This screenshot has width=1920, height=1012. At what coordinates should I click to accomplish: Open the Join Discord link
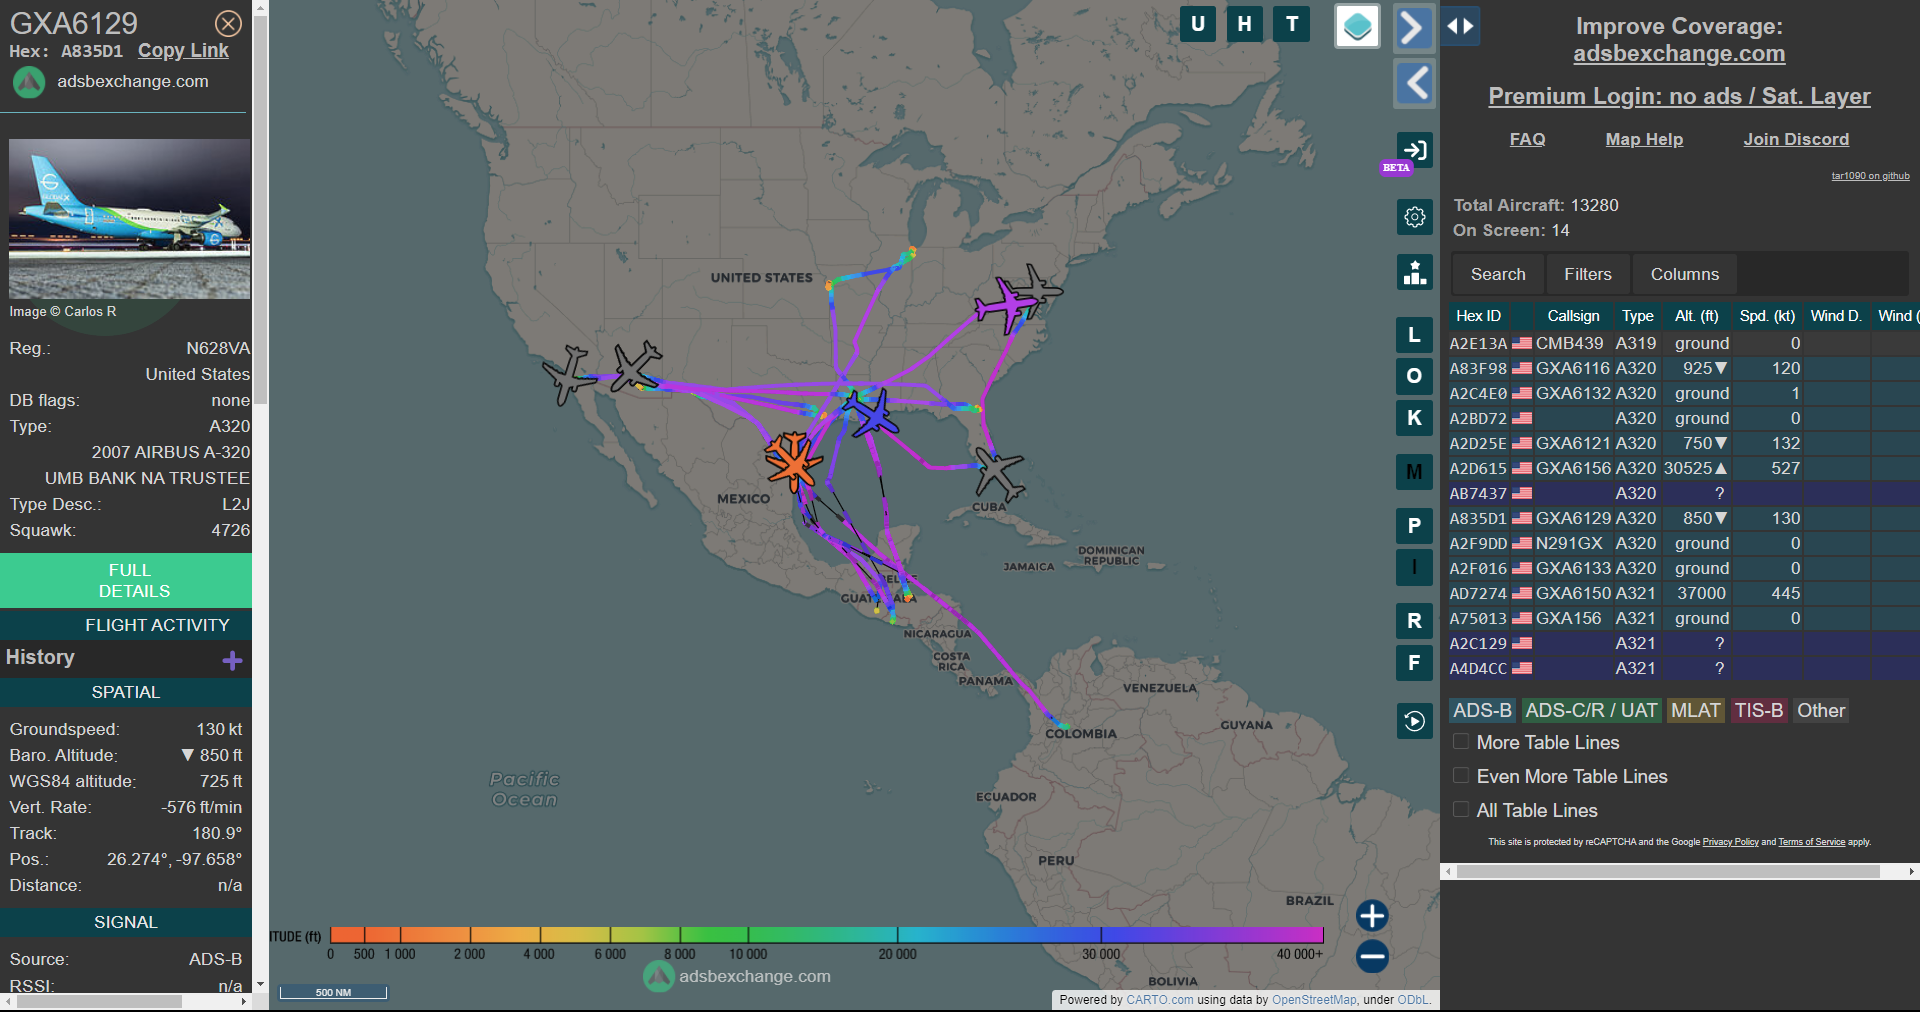point(1796,139)
